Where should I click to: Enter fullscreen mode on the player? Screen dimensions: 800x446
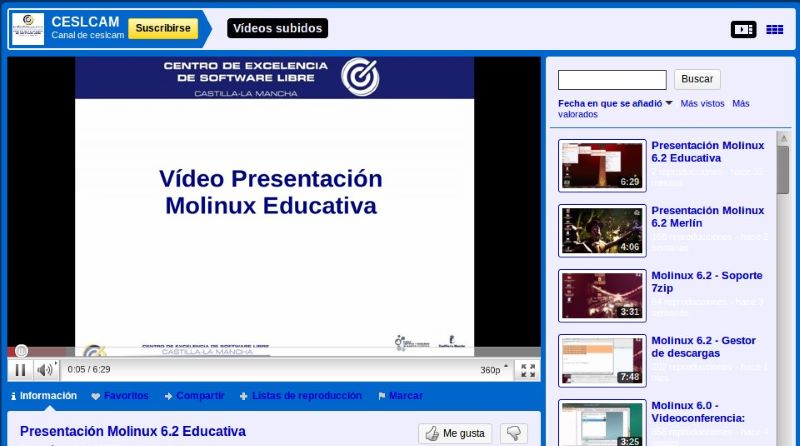tap(528, 370)
